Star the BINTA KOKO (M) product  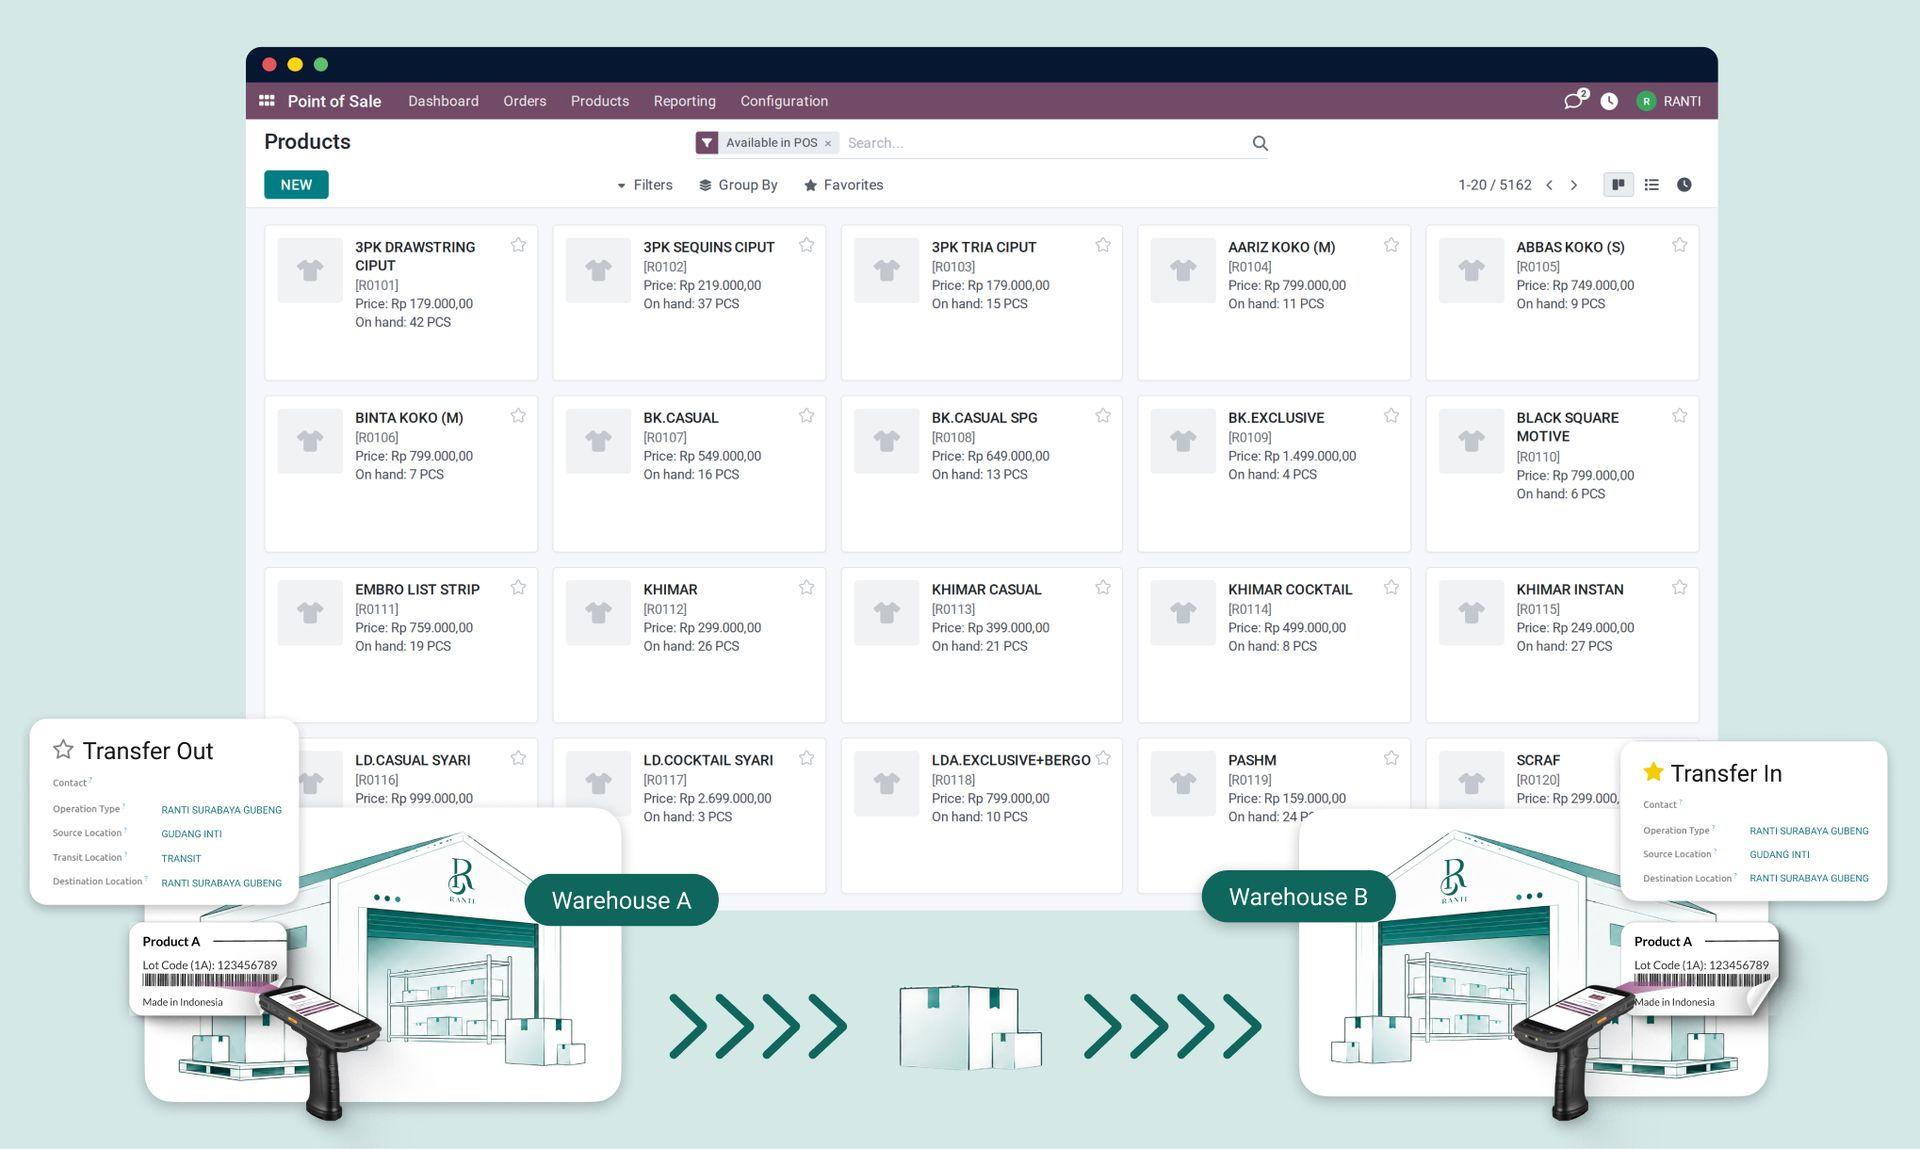(518, 416)
